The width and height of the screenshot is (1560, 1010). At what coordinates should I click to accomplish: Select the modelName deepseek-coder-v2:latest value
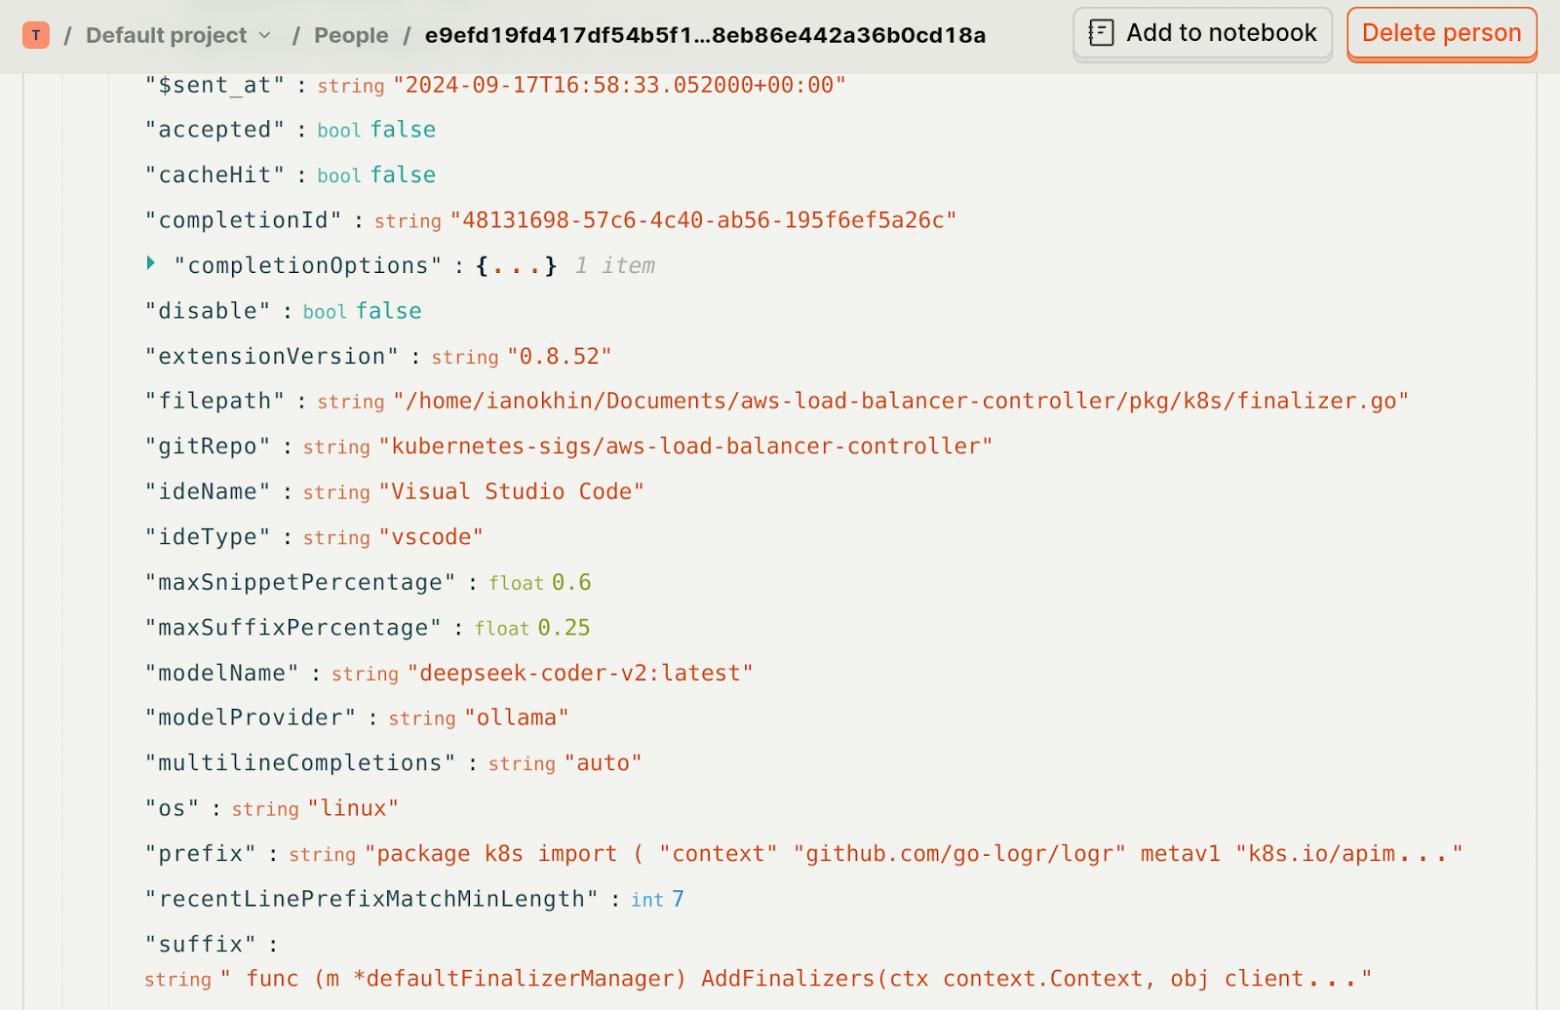[580, 674]
